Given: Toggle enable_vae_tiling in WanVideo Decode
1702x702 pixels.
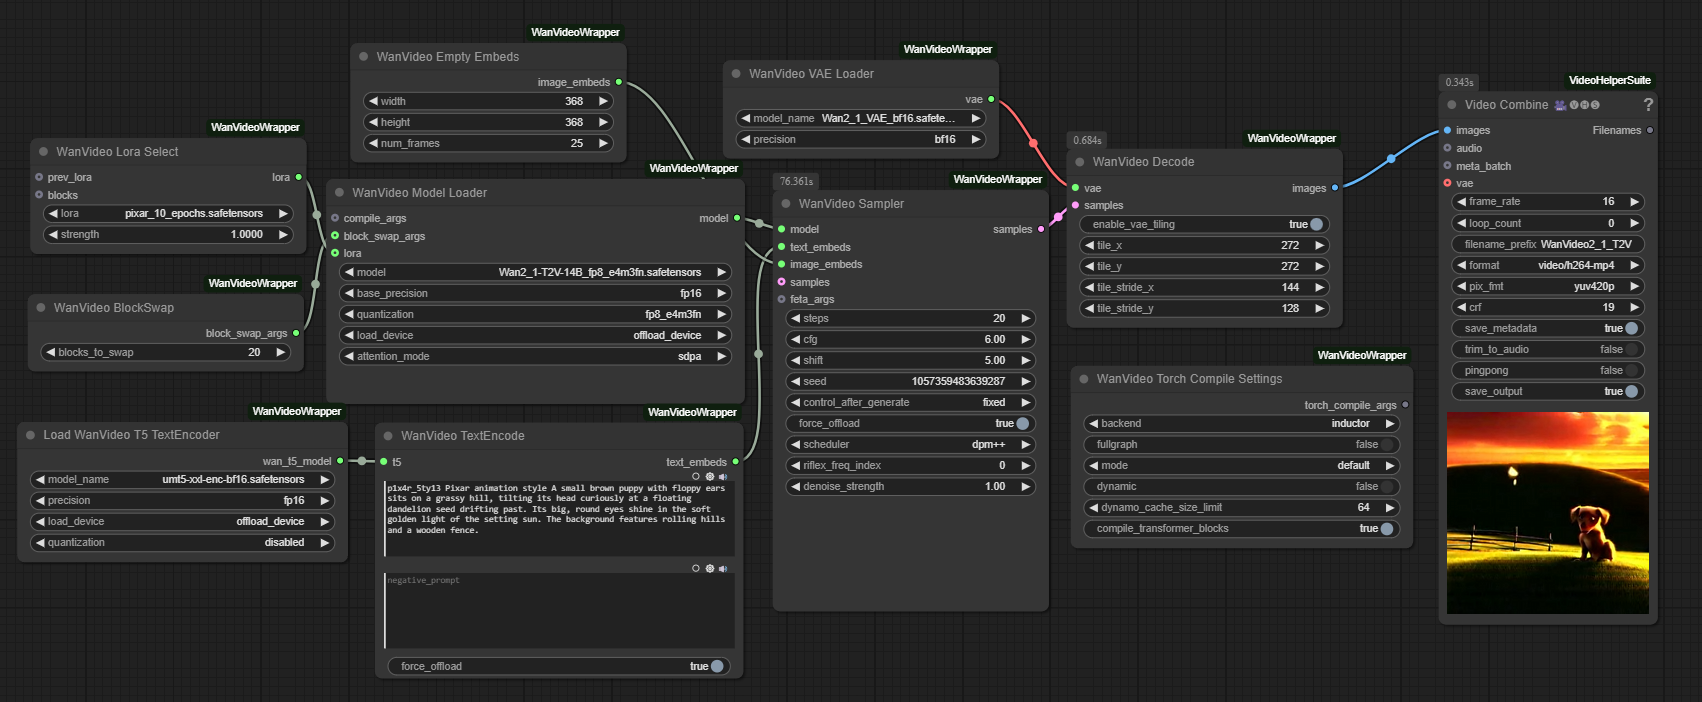Looking at the screenshot, I should 1316,225.
